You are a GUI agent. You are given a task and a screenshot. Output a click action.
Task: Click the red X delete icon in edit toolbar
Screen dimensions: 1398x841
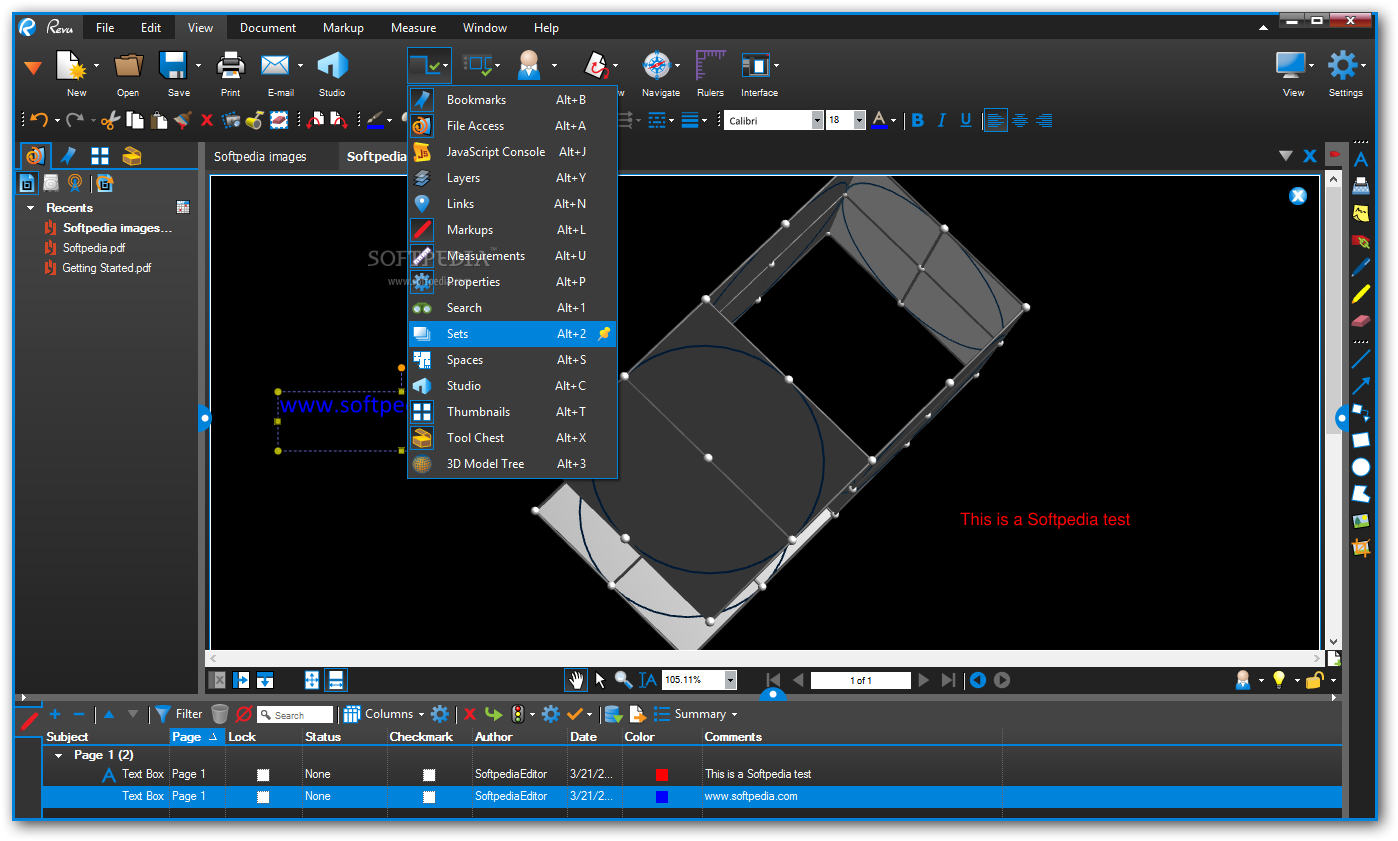[207, 120]
